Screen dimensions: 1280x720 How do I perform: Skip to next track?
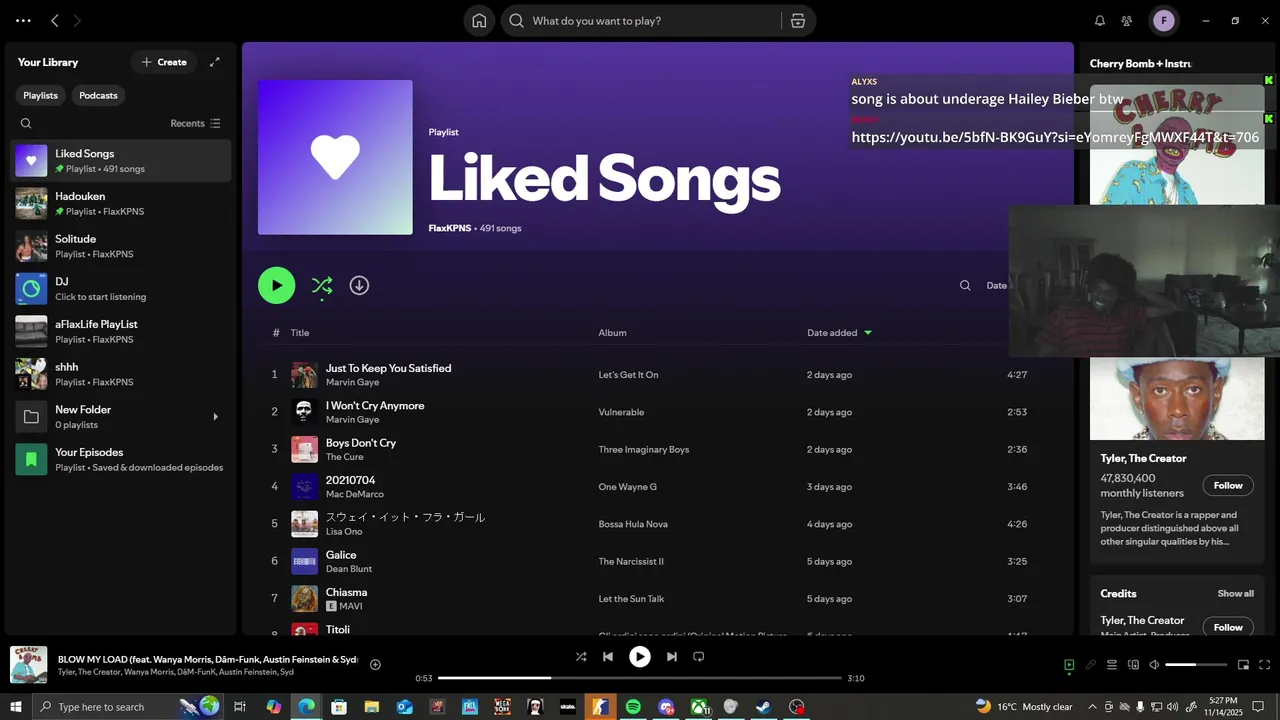click(x=672, y=657)
